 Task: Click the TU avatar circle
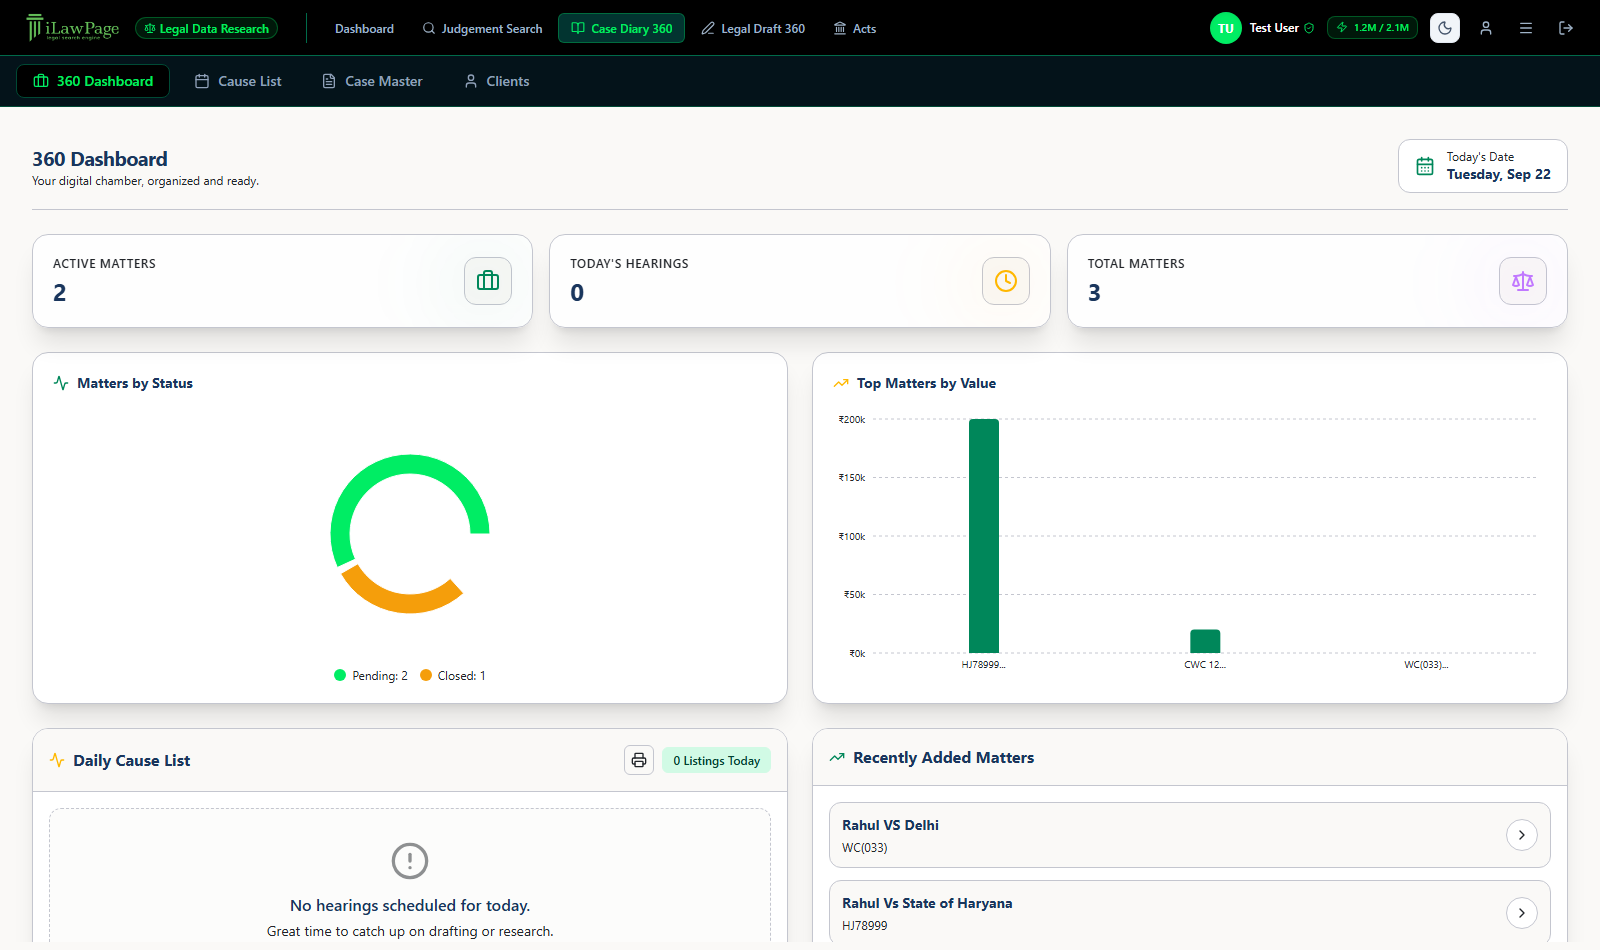(x=1226, y=28)
